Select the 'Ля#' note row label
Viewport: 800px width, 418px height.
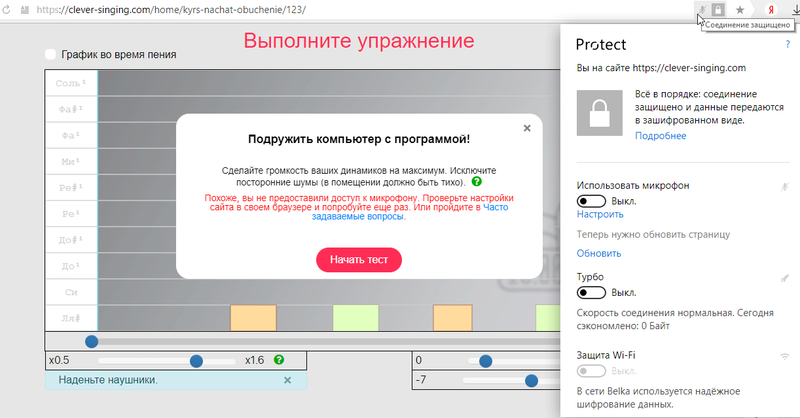[71, 318]
